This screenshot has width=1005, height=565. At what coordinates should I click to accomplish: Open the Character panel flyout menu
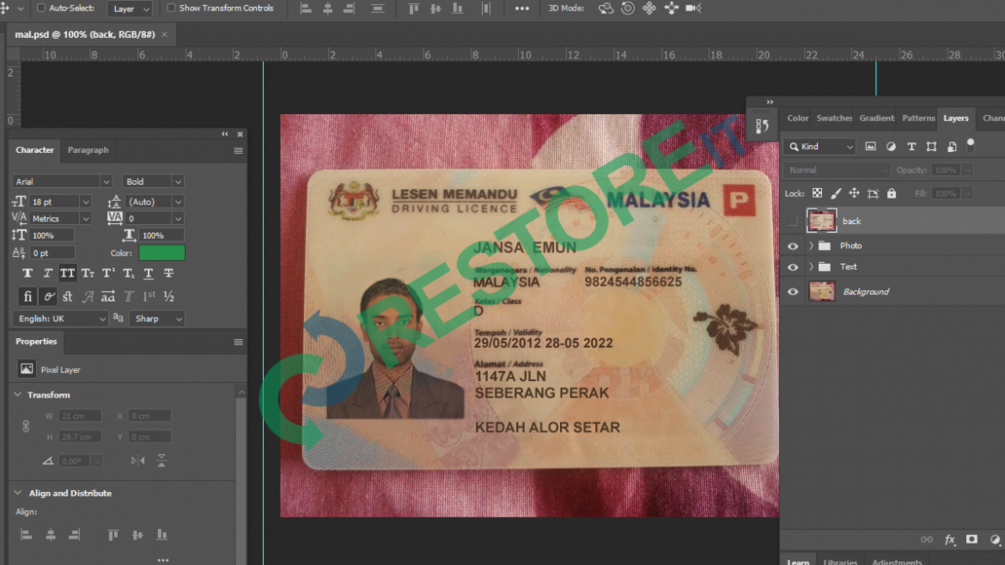[x=238, y=151]
